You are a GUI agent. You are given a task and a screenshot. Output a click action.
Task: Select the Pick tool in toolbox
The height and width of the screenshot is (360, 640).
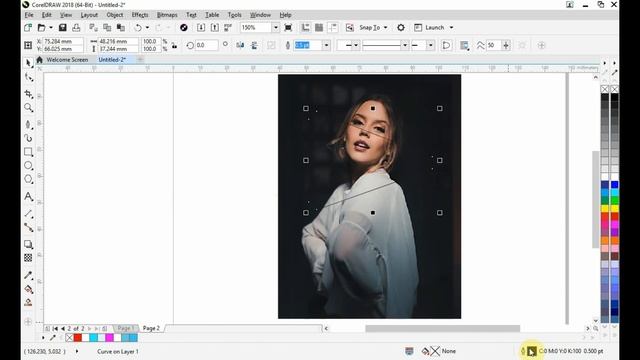tap(28, 63)
